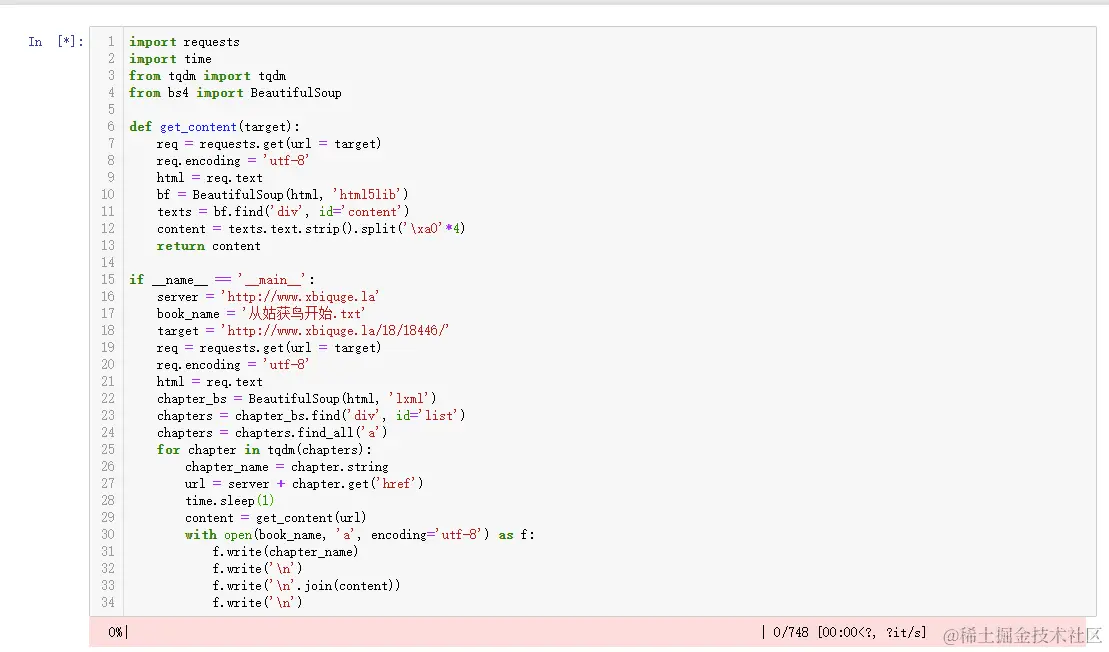The height and width of the screenshot is (652, 1109).
Task: Click the f.write('\n'.join(content)) line
Action: (306, 586)
